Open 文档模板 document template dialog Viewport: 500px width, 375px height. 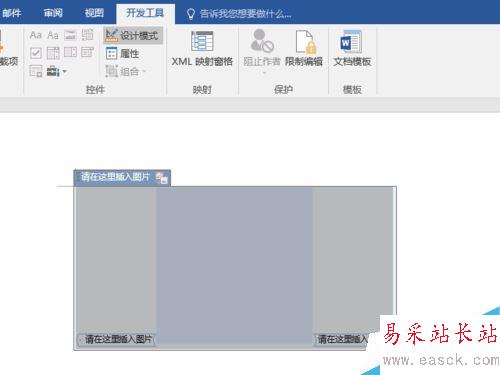[x=352, y=48]
